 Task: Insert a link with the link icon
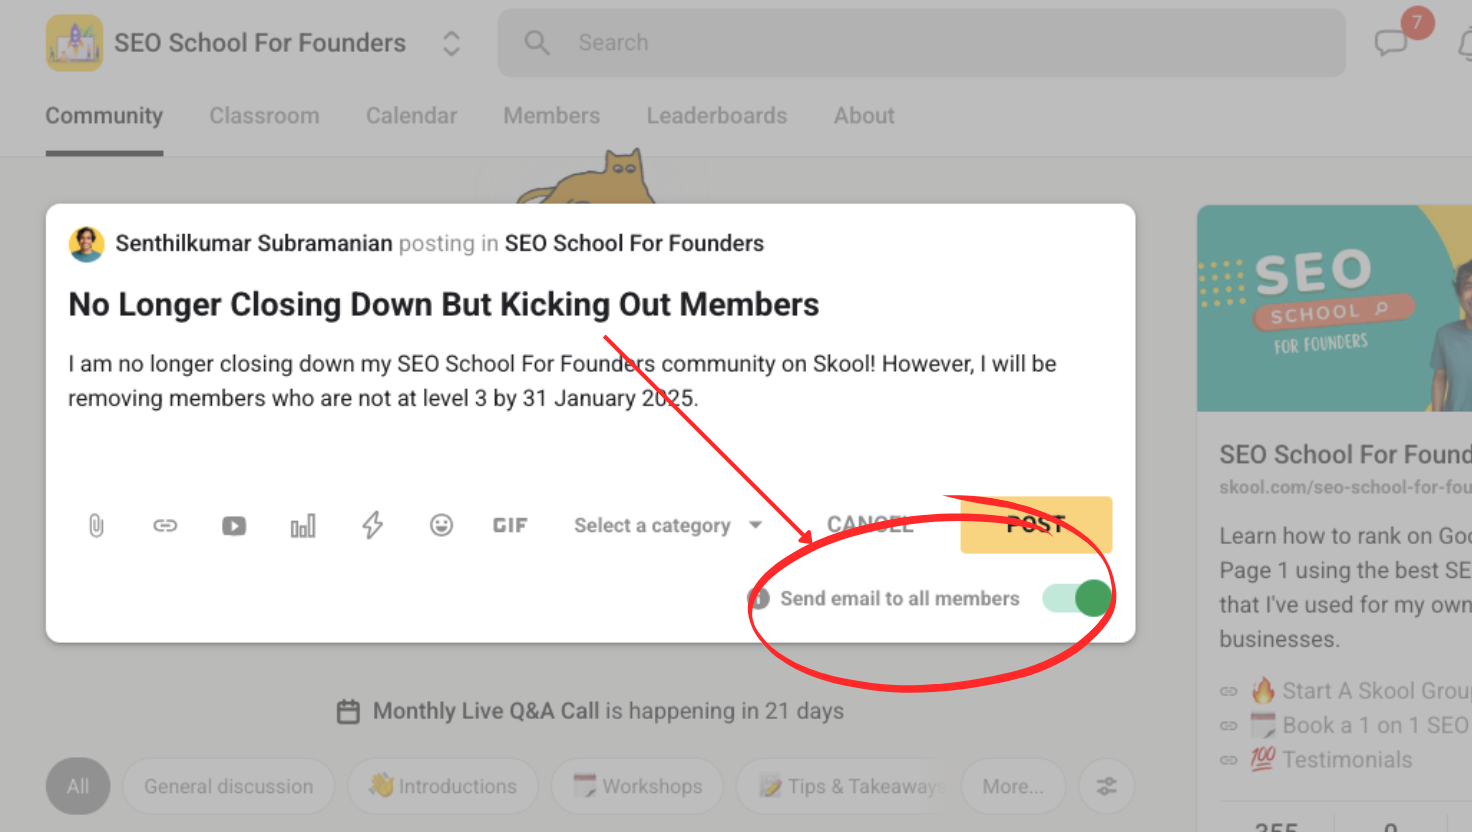click(165, 526)
